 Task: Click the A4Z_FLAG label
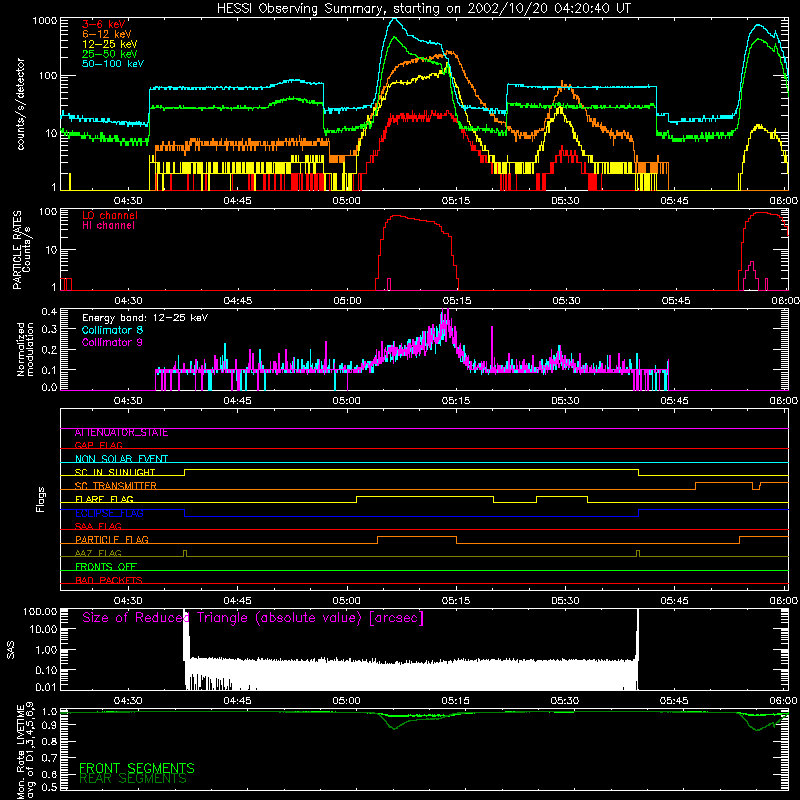click(x=98, y=553)
